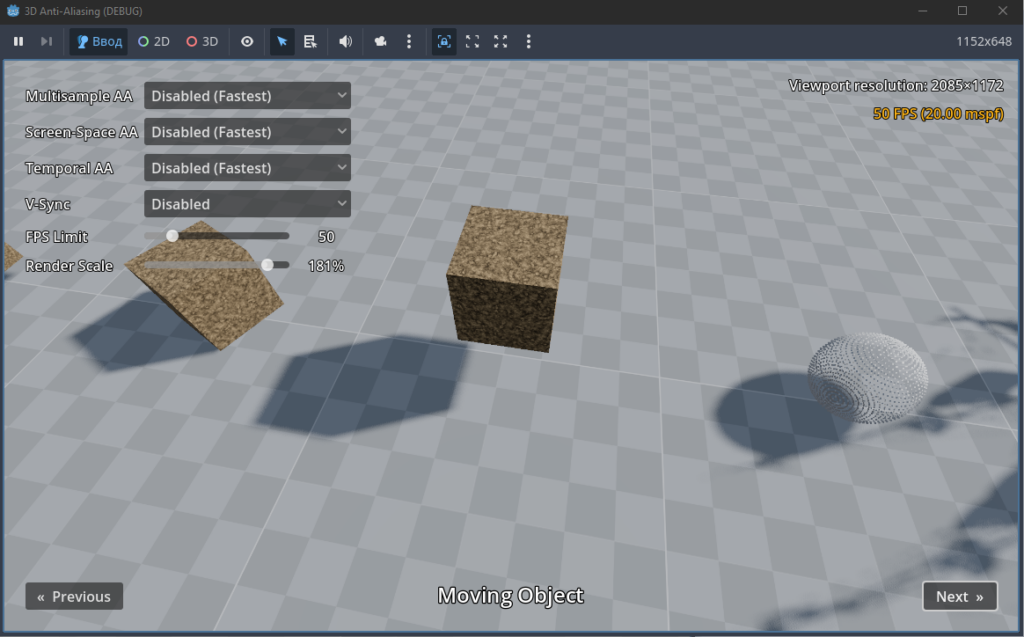Image resolution: width=1024 pixels, height=637 pixels.
Task: Open the Screen-Space AA dropdown
Action: (x=248, y=132)
